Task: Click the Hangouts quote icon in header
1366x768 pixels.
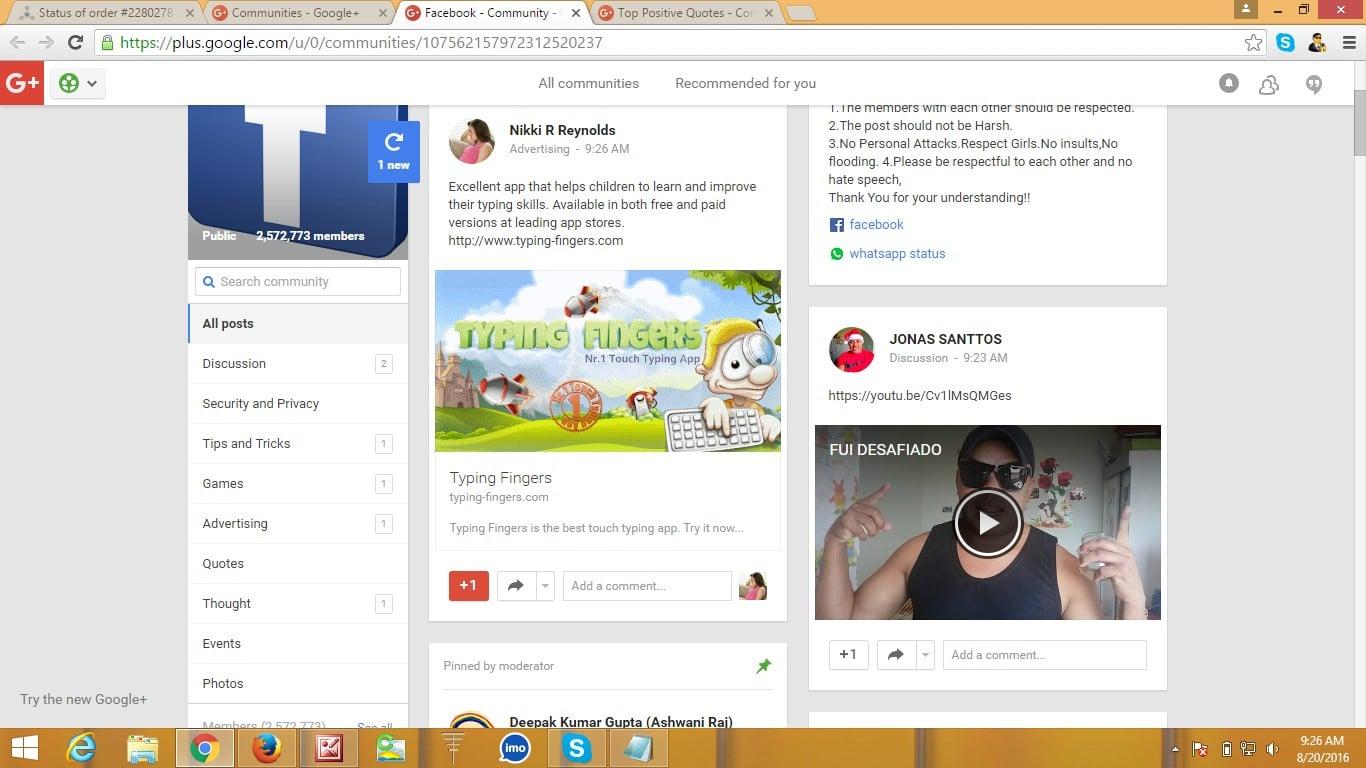Action: click(1314, 84)
